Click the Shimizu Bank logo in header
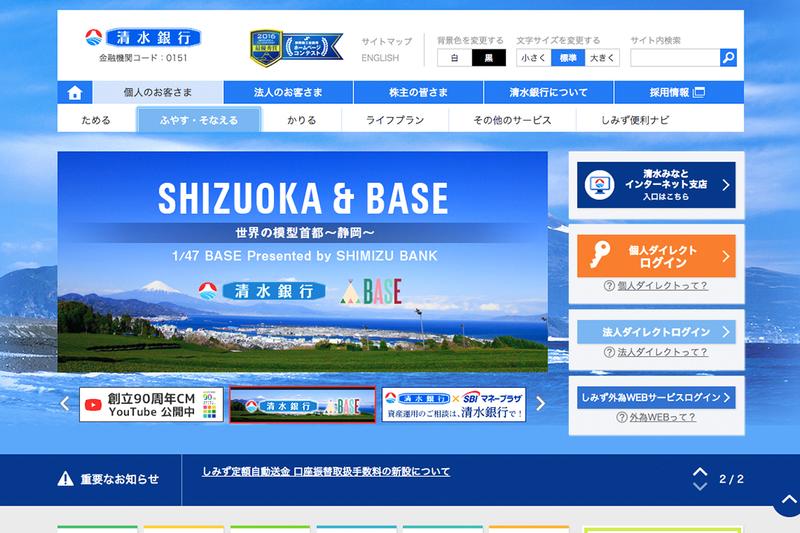 point(143,38)
